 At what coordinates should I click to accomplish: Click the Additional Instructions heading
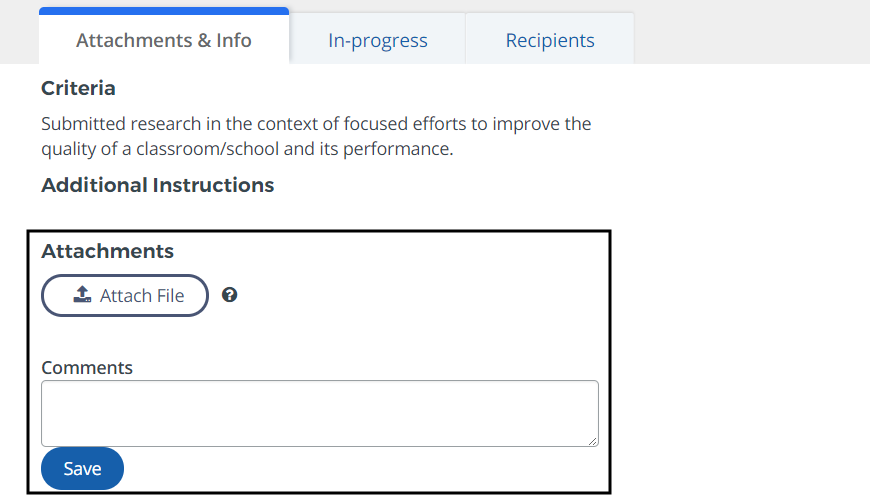(157, 185)
